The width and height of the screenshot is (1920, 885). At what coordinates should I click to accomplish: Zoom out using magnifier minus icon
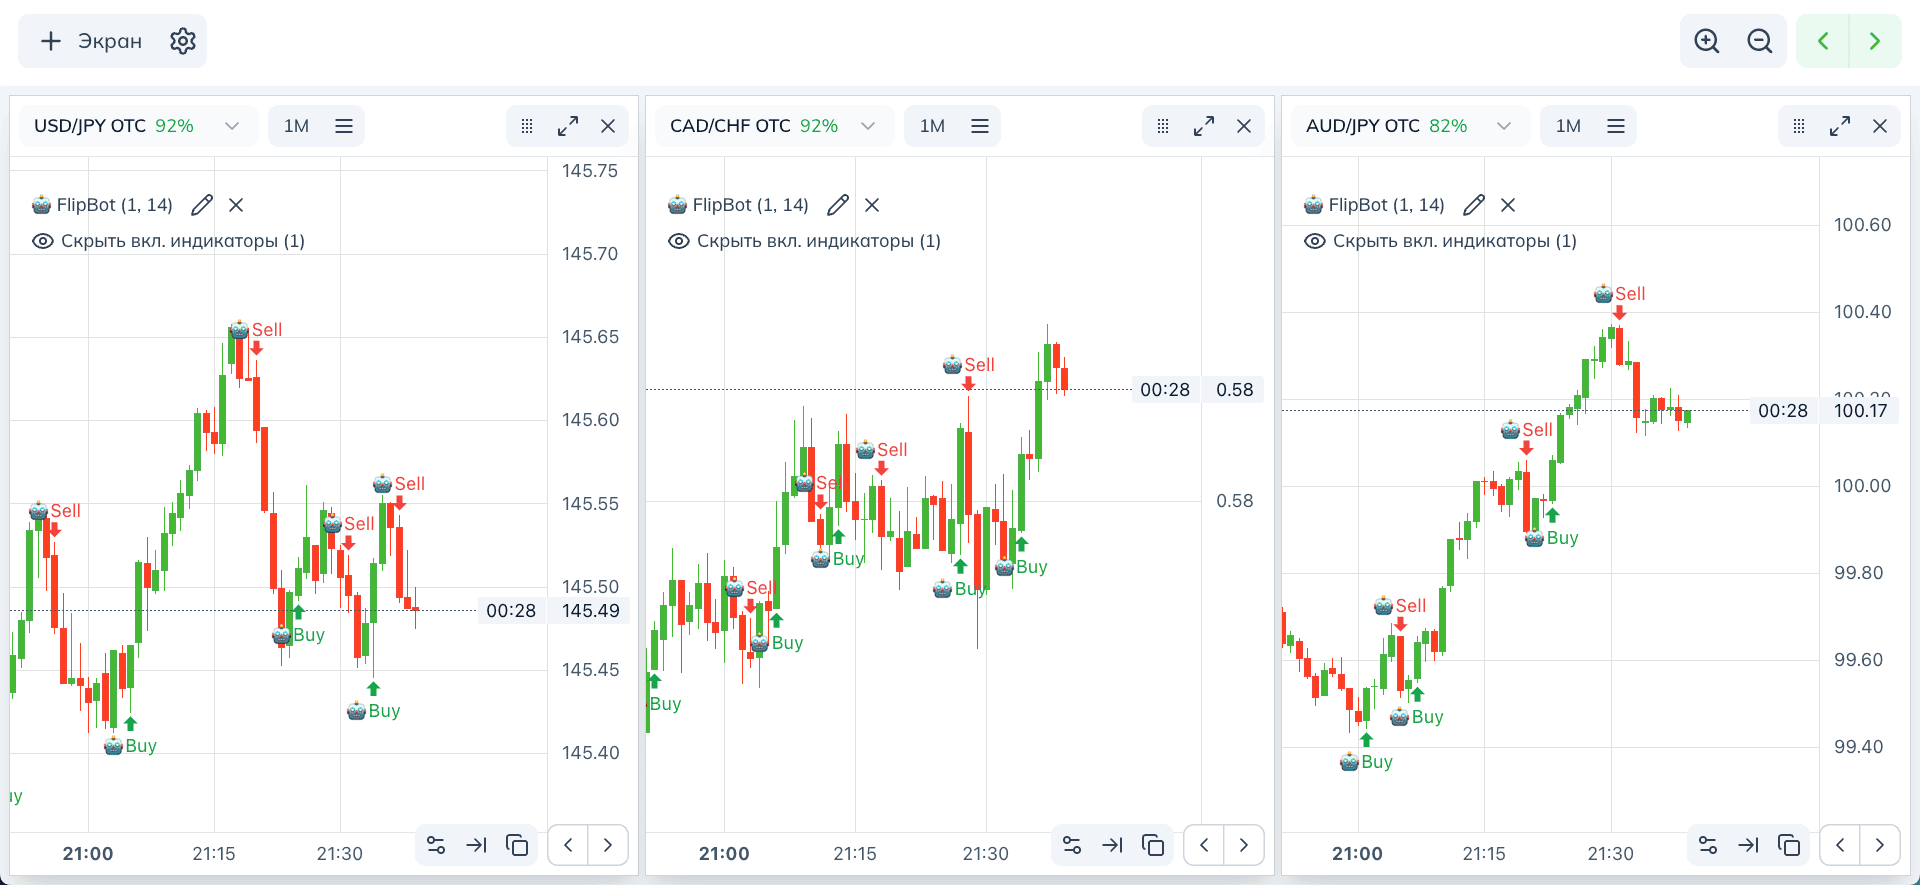coord(1760,41)
